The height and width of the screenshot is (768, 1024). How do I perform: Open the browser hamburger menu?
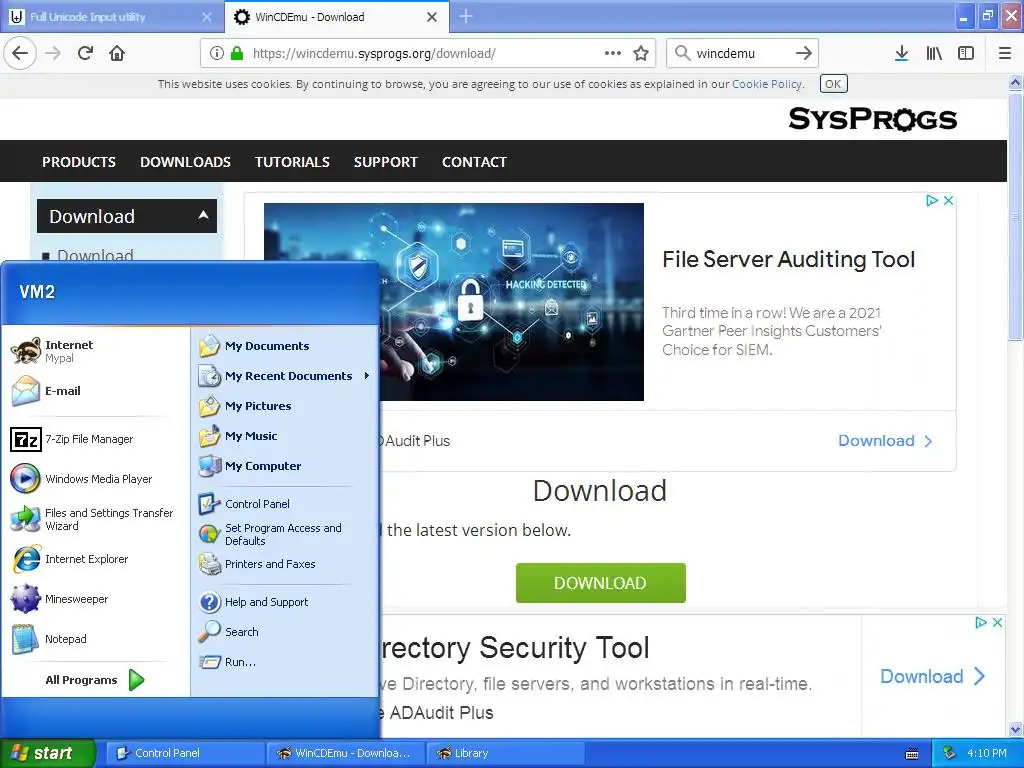[1005, 53]
